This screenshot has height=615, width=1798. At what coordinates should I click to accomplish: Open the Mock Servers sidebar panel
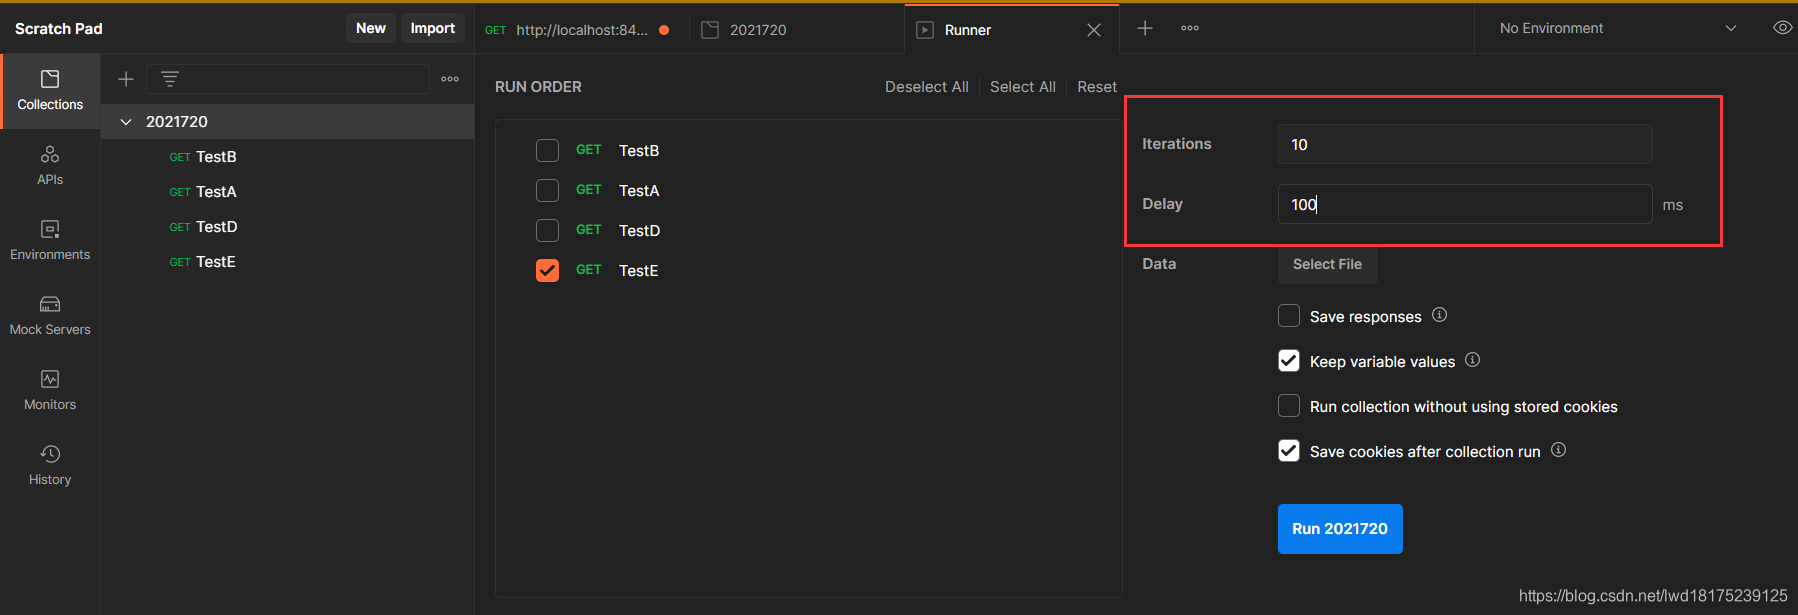point(50,316)
